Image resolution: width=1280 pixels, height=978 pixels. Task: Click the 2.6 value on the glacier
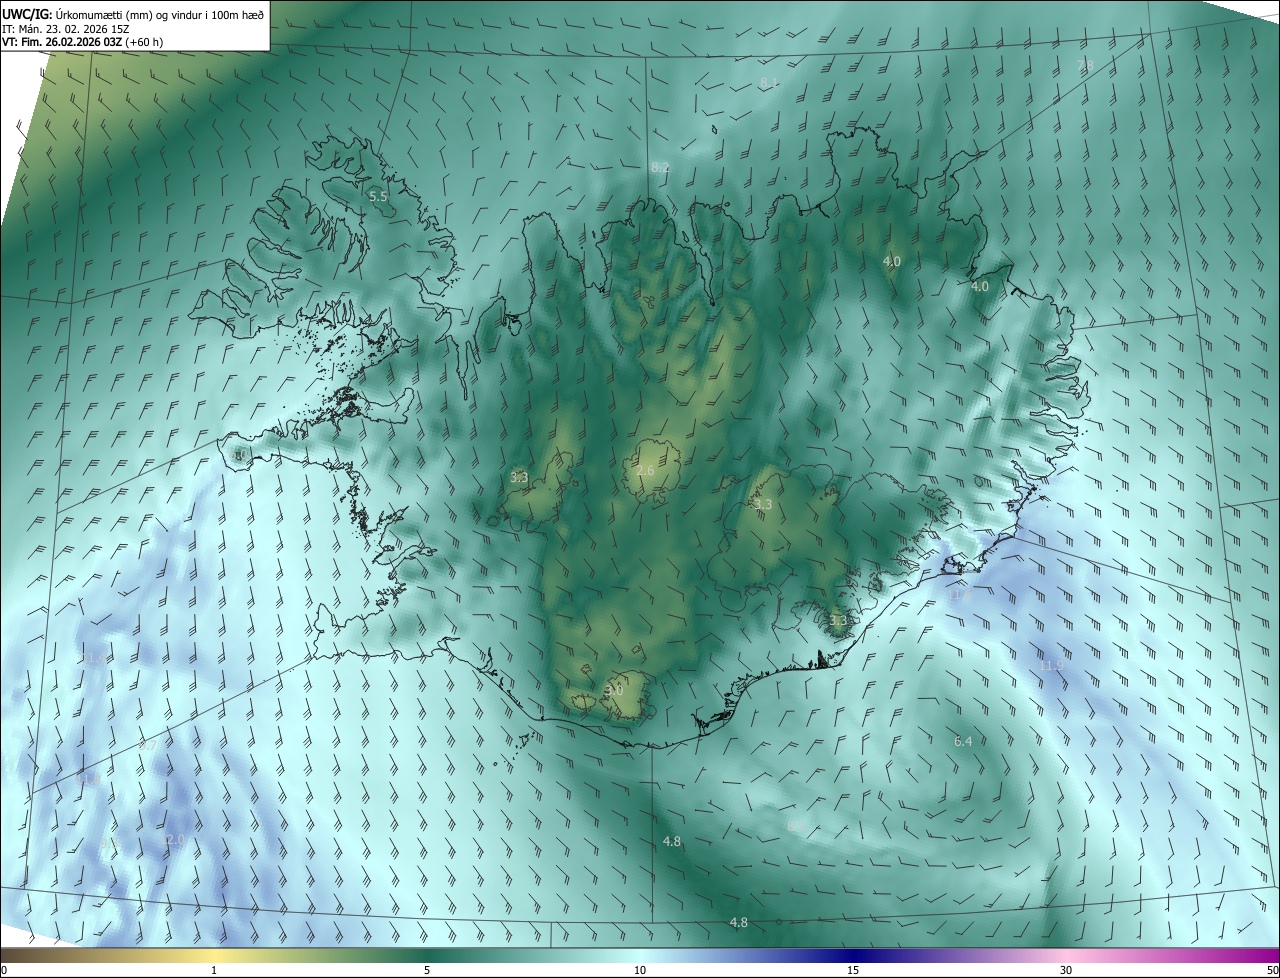(x=645, y=471)
